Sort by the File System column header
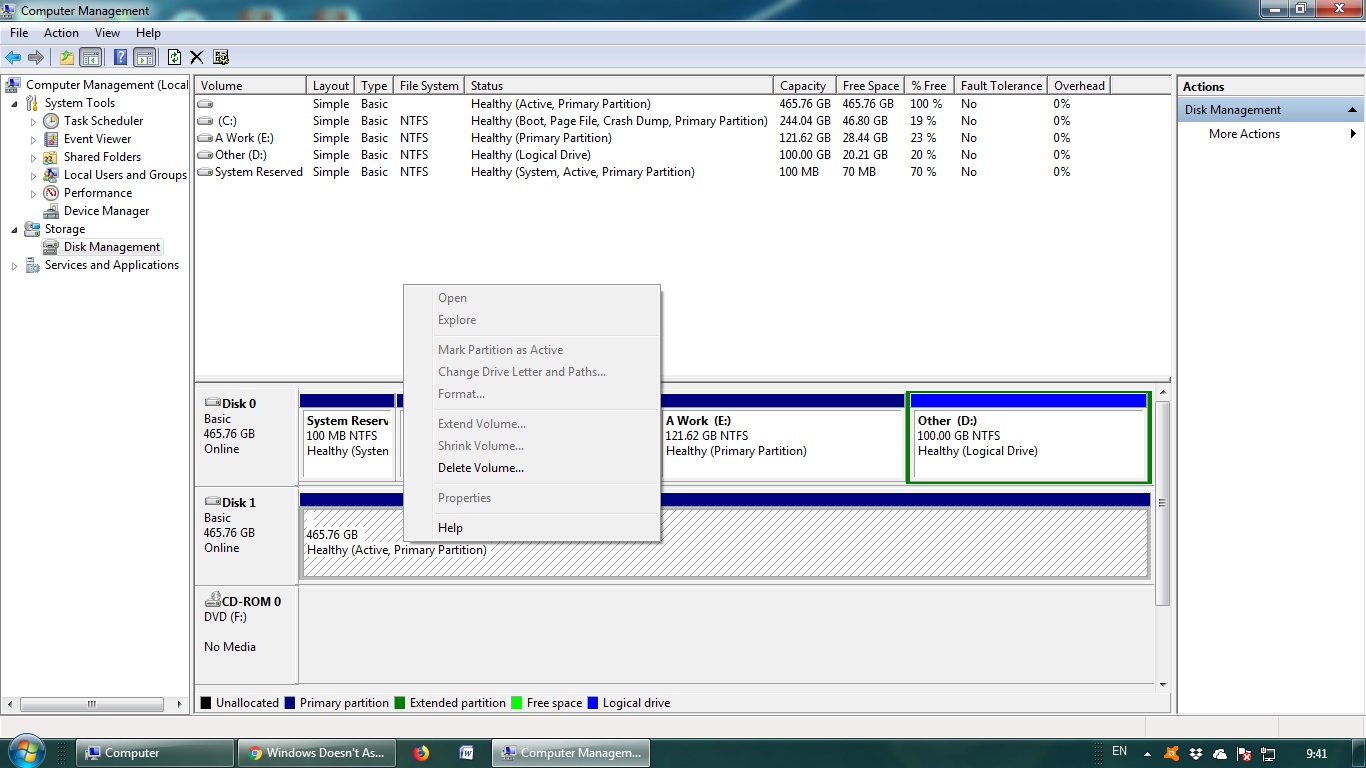The width and height of the screenshot is (1366, 768). (429, 86)
